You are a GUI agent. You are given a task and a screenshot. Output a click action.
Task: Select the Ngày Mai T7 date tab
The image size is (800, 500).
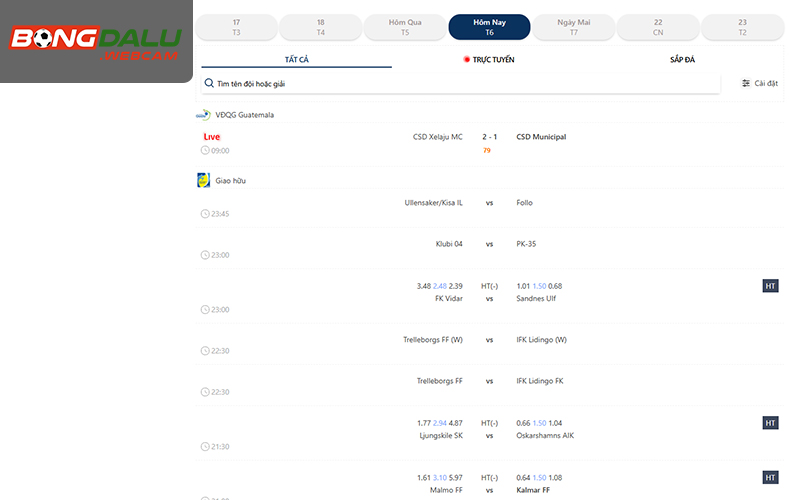pyautogui.click(x=573, y=27)
